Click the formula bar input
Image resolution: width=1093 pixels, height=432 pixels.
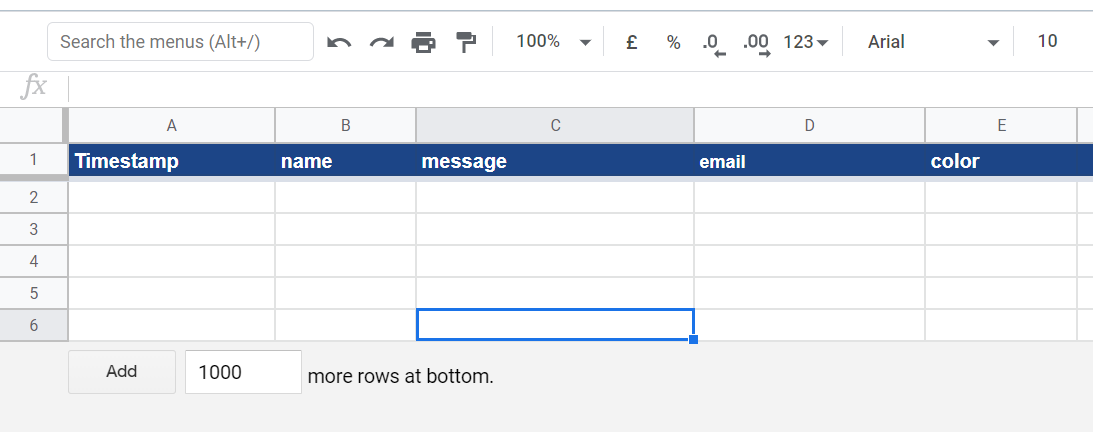point(580,88)
